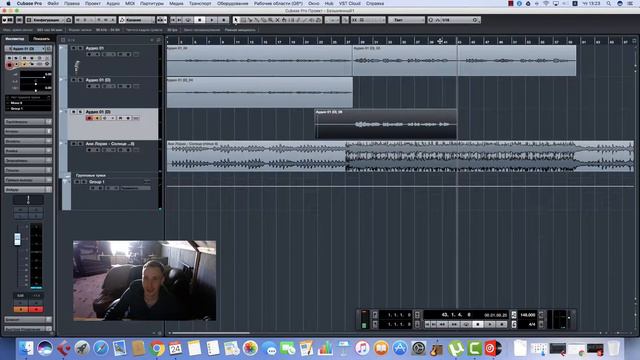
Task: Select the Object Selection arrow tool
Action: pyautogui.click(x=236, y=20)
